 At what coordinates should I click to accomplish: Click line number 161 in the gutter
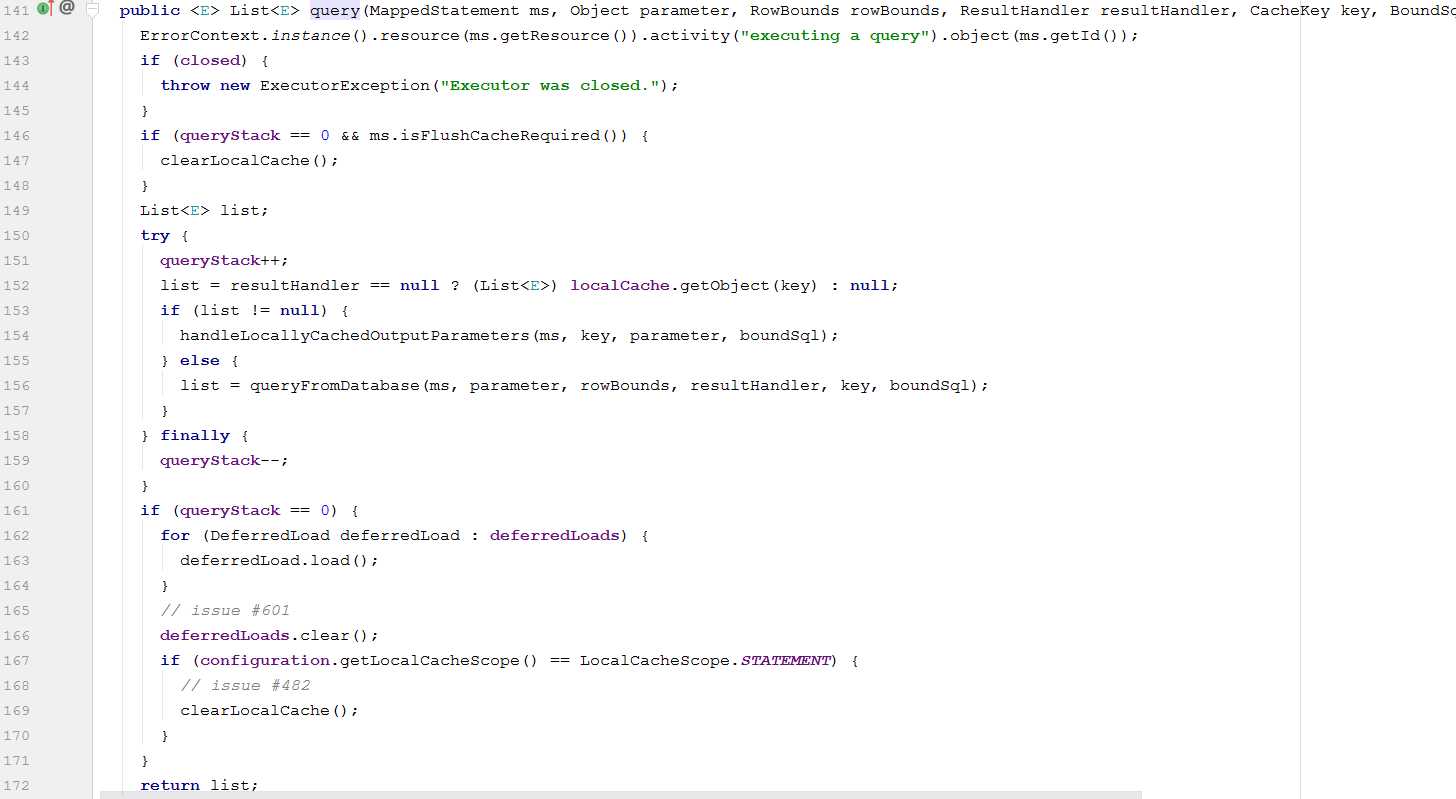coord(17,511)
